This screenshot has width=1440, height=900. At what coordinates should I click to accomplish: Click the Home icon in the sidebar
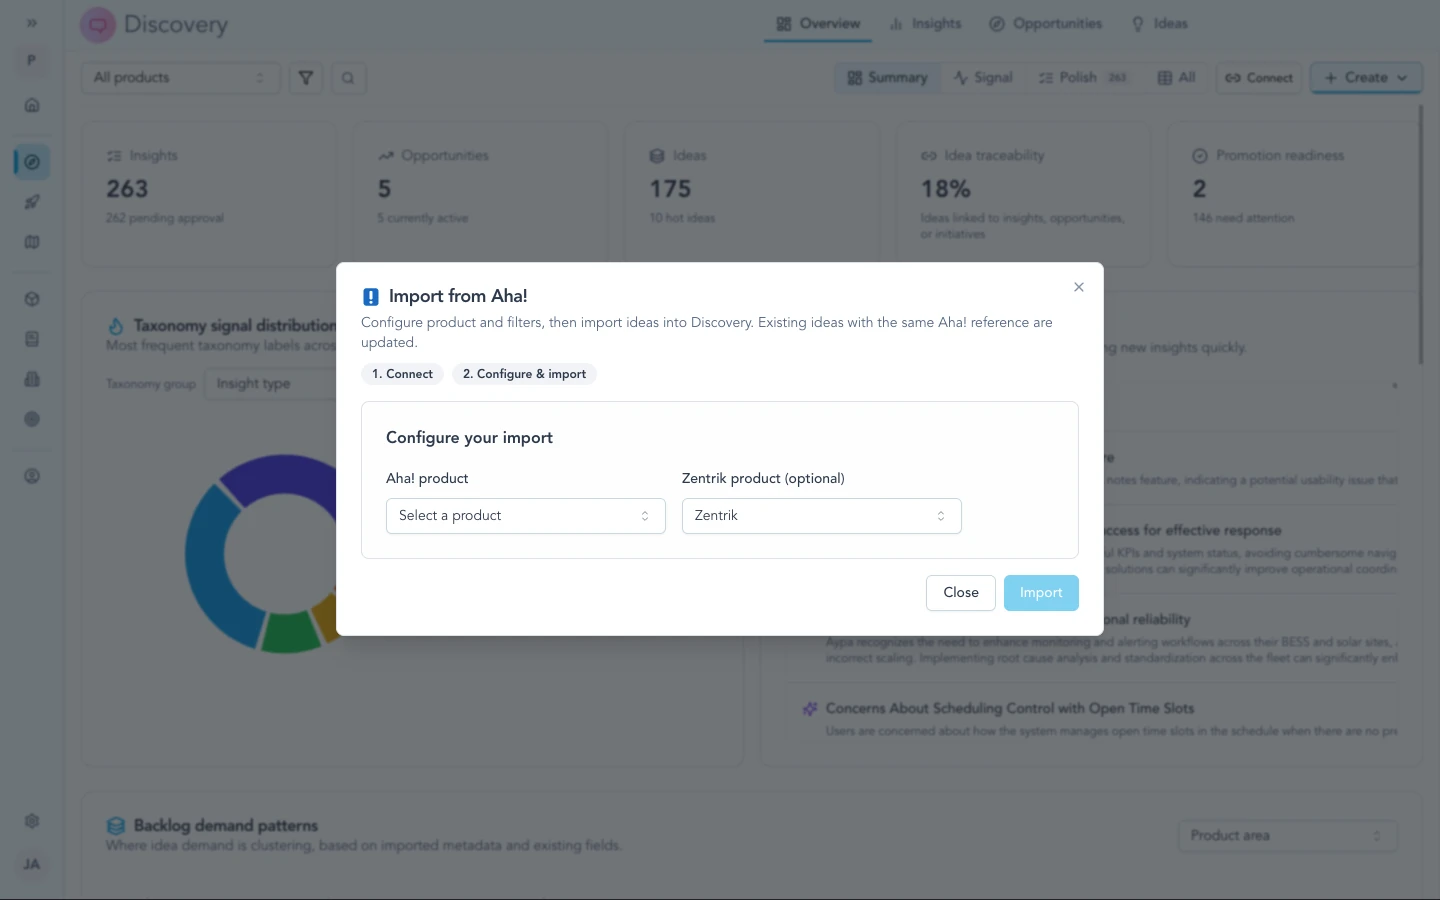click(32, 105)
